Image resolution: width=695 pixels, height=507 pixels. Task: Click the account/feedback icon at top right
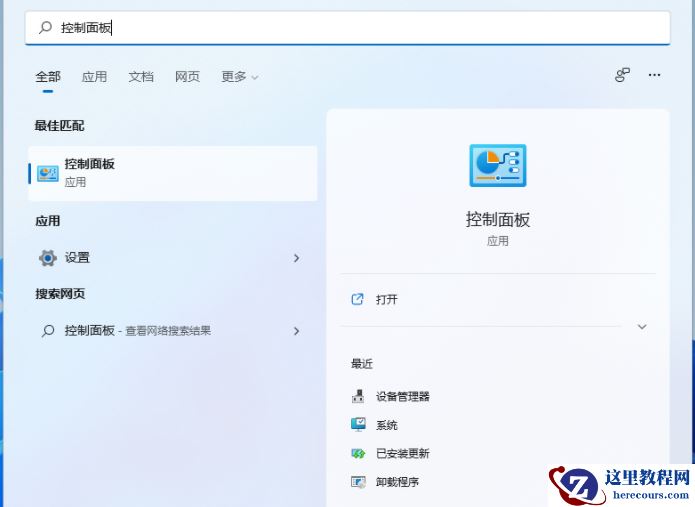(622, 75)
